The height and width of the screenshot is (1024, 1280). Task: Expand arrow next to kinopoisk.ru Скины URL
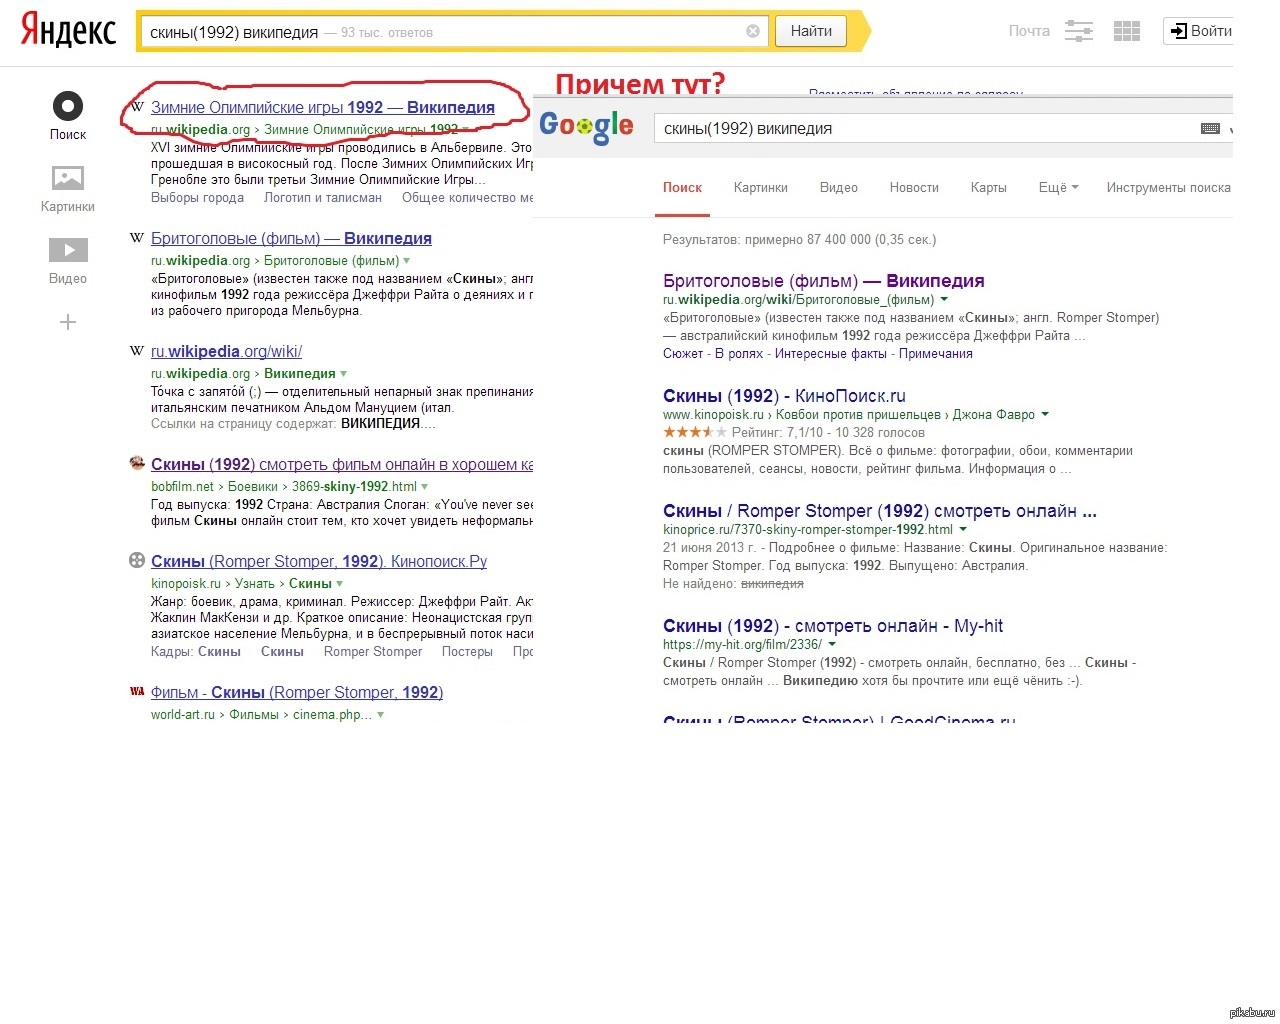[x=339, y=584]
